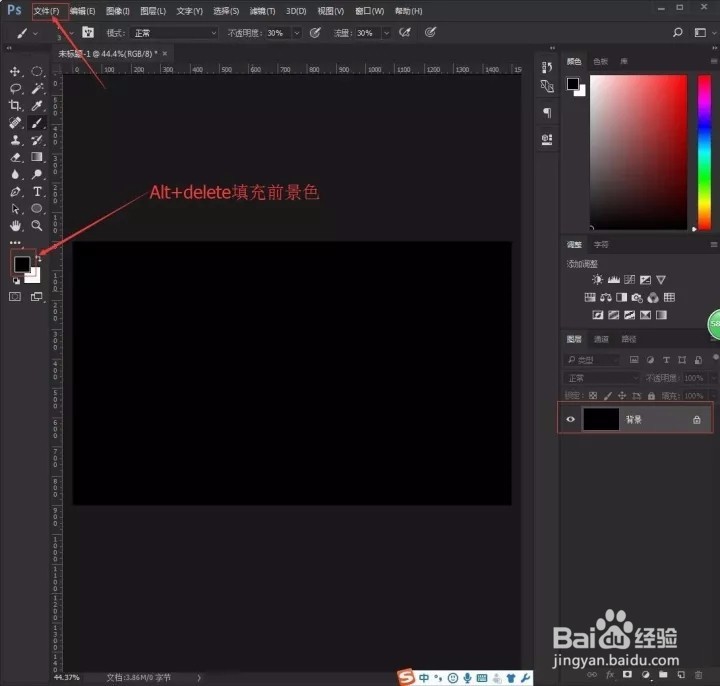The height and width of the screenshot is (686, 720).
Task: Switch to the 字符 tab
Action: coord(601,245)
